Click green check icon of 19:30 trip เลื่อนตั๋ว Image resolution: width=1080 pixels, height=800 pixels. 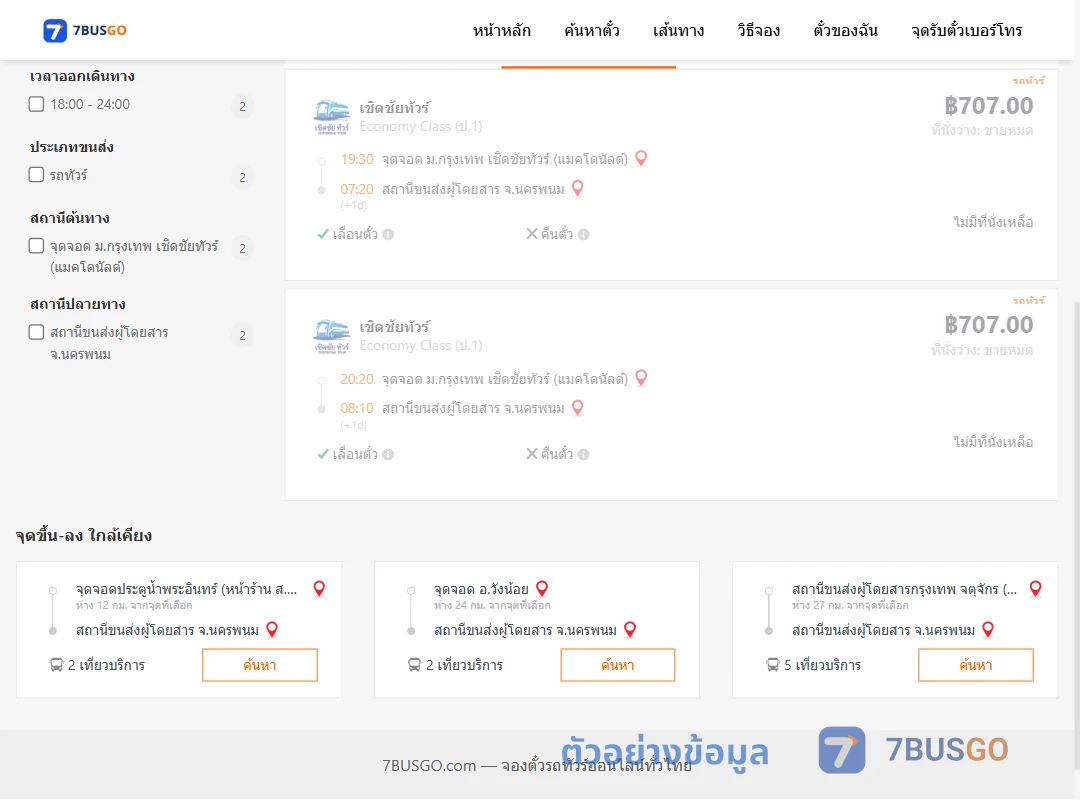(322, 234)
